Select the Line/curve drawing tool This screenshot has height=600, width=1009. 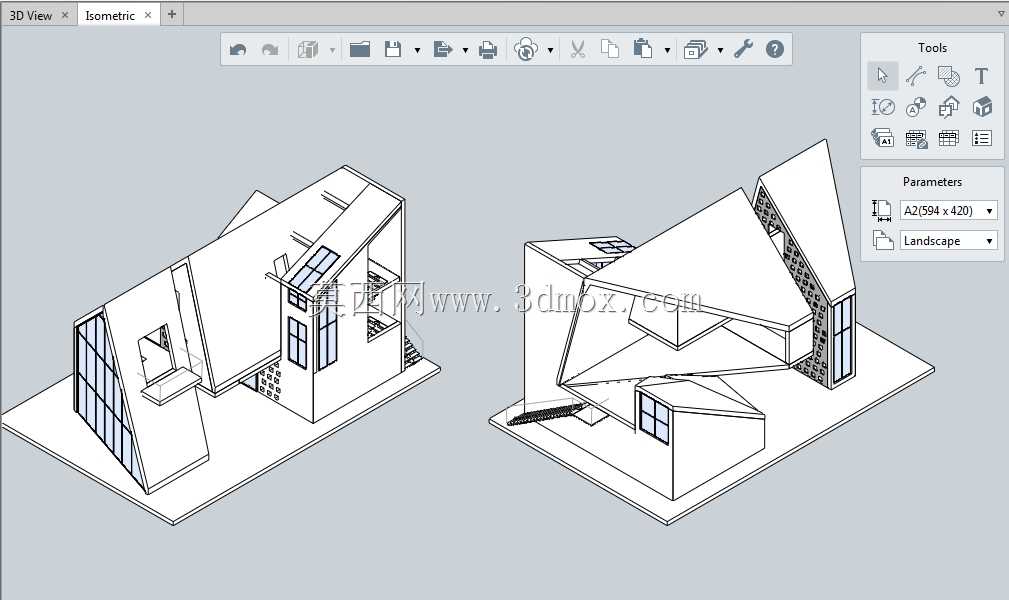tap(916, 76)
